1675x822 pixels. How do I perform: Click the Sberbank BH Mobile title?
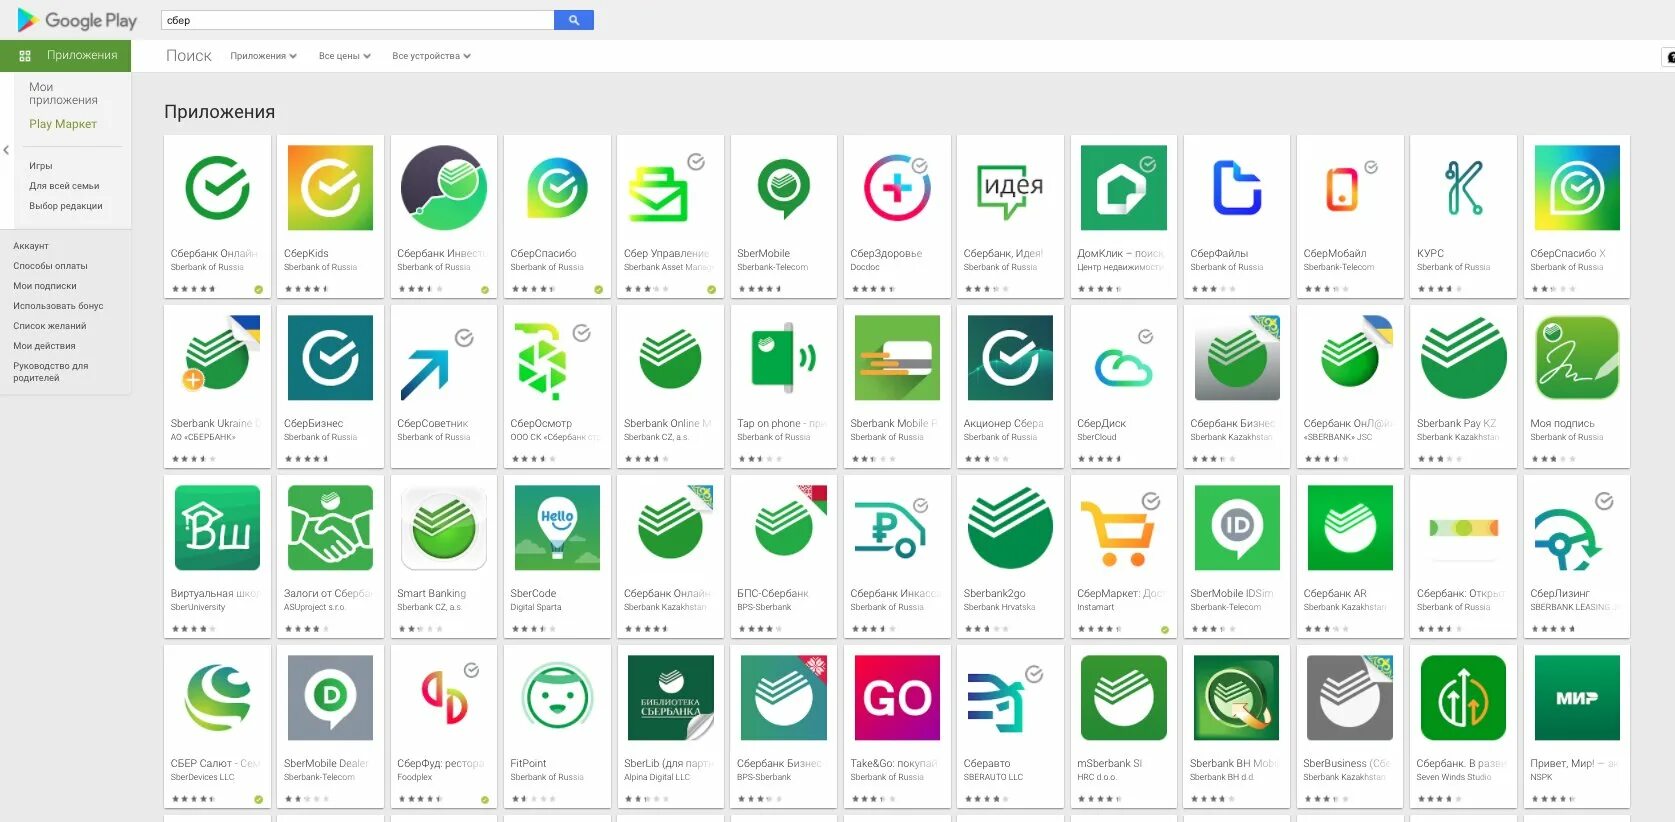pos(1234,764)
